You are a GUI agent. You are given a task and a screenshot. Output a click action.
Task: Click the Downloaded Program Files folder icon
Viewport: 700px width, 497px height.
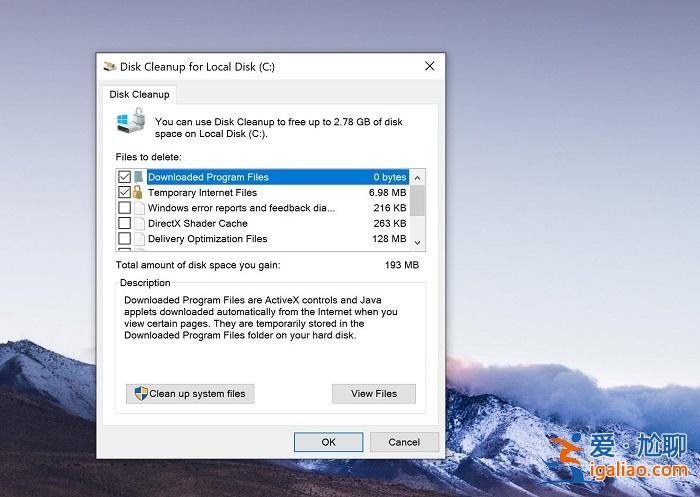coord(139,177)
